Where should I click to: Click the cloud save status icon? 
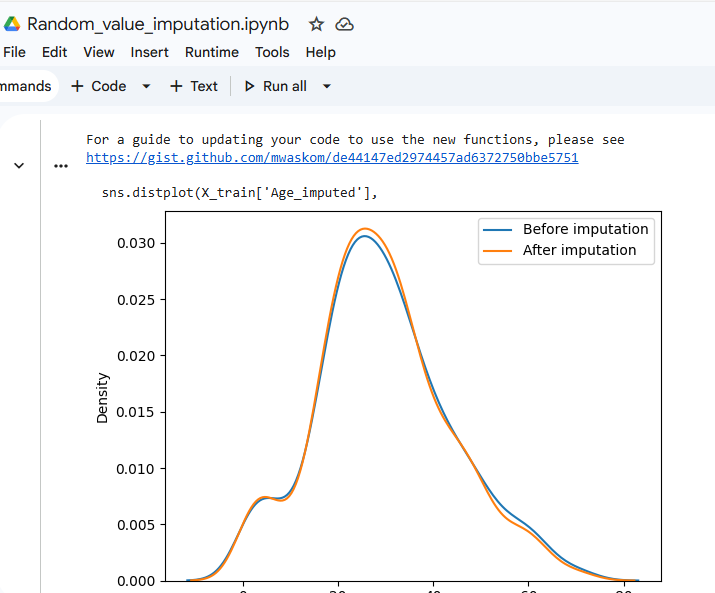click(x=344, y=24)
